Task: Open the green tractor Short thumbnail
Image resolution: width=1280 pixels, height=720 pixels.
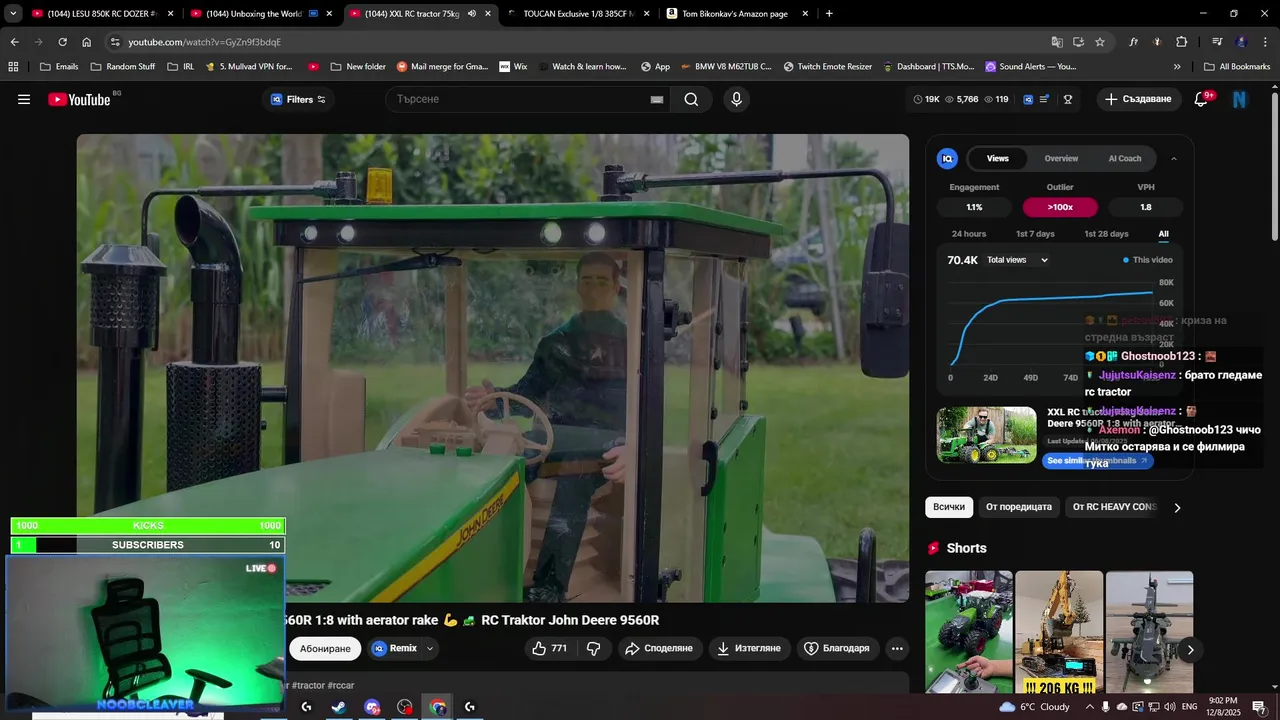Action: [x=969, y=632]
